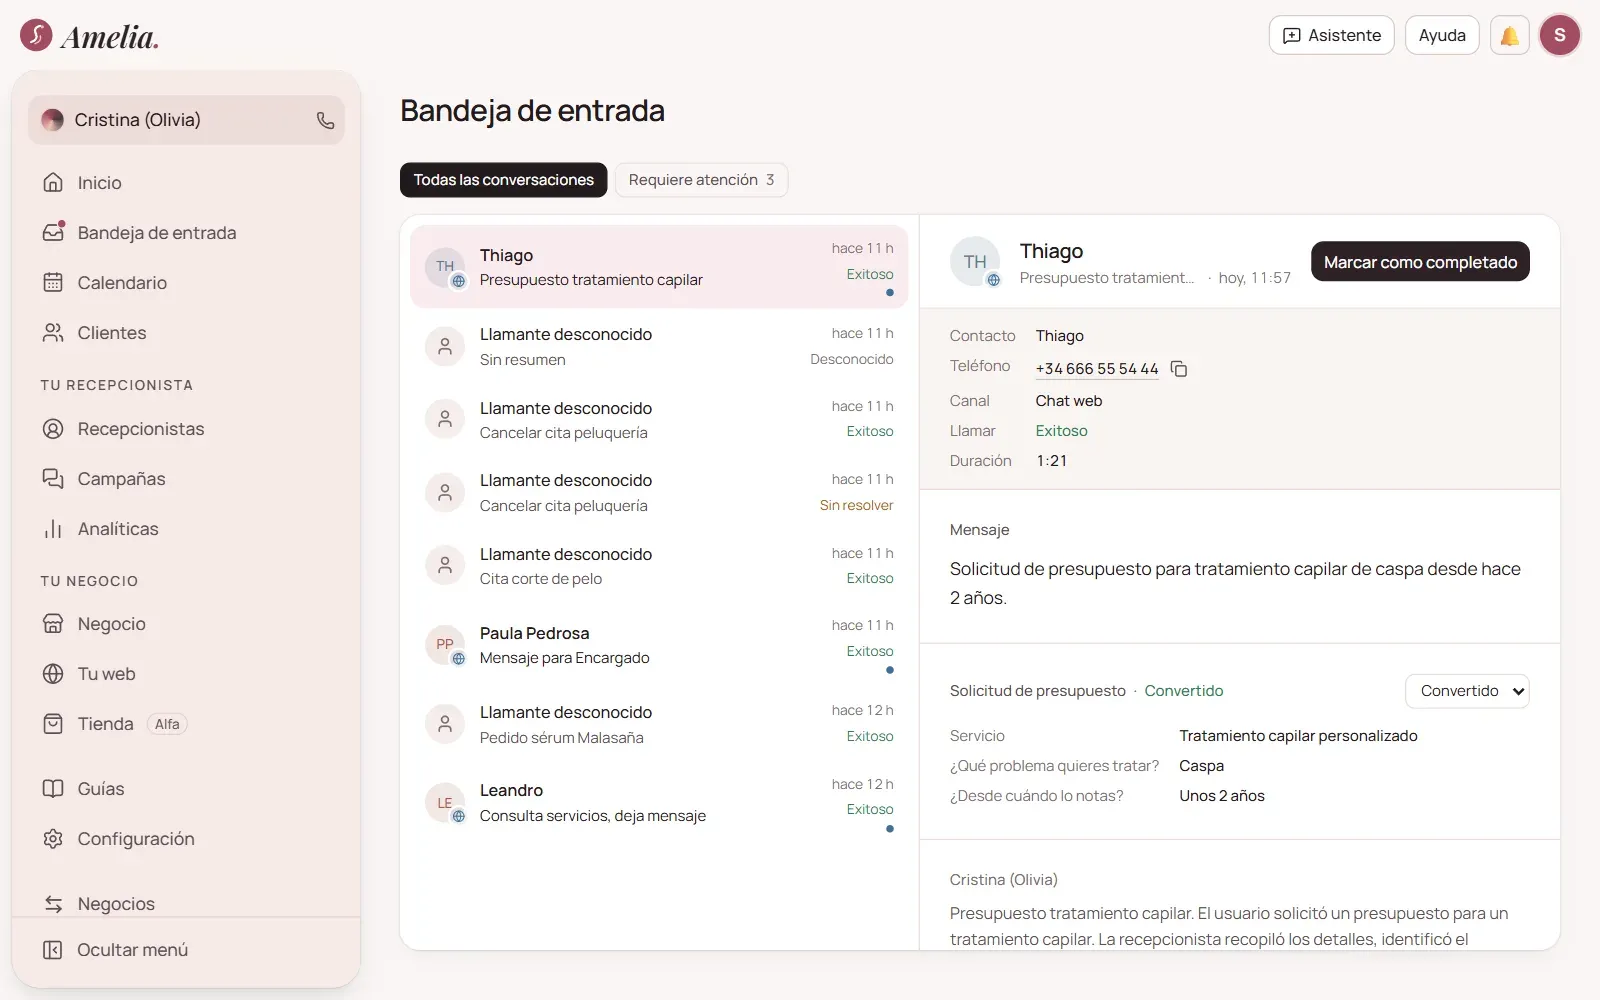Click the Alfa badge next to Tienda

pyautogui.click(x=167, y=724)
